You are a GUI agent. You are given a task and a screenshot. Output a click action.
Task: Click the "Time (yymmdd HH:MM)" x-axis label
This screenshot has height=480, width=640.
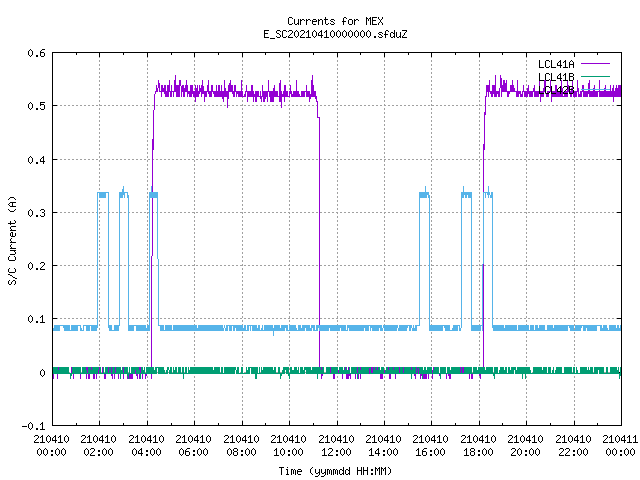(x=335, y=471)
